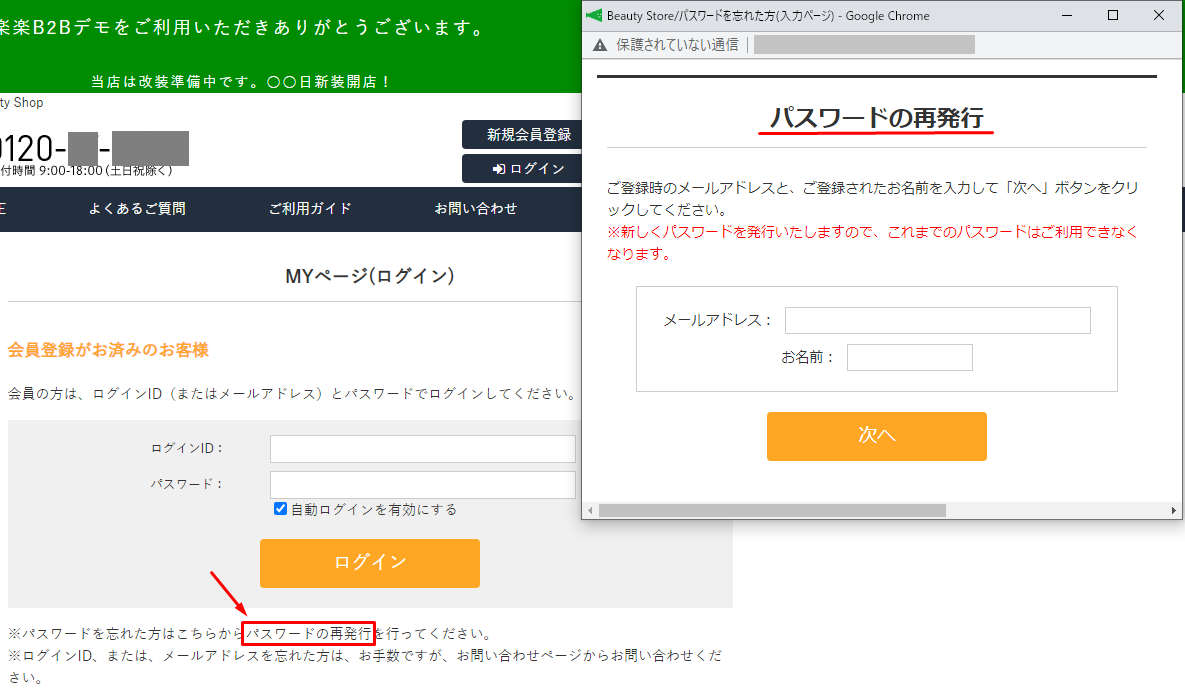Open the パスワードの再発行 link
The height and width of the screenshot is (691, 1185).
pos(308,633)
